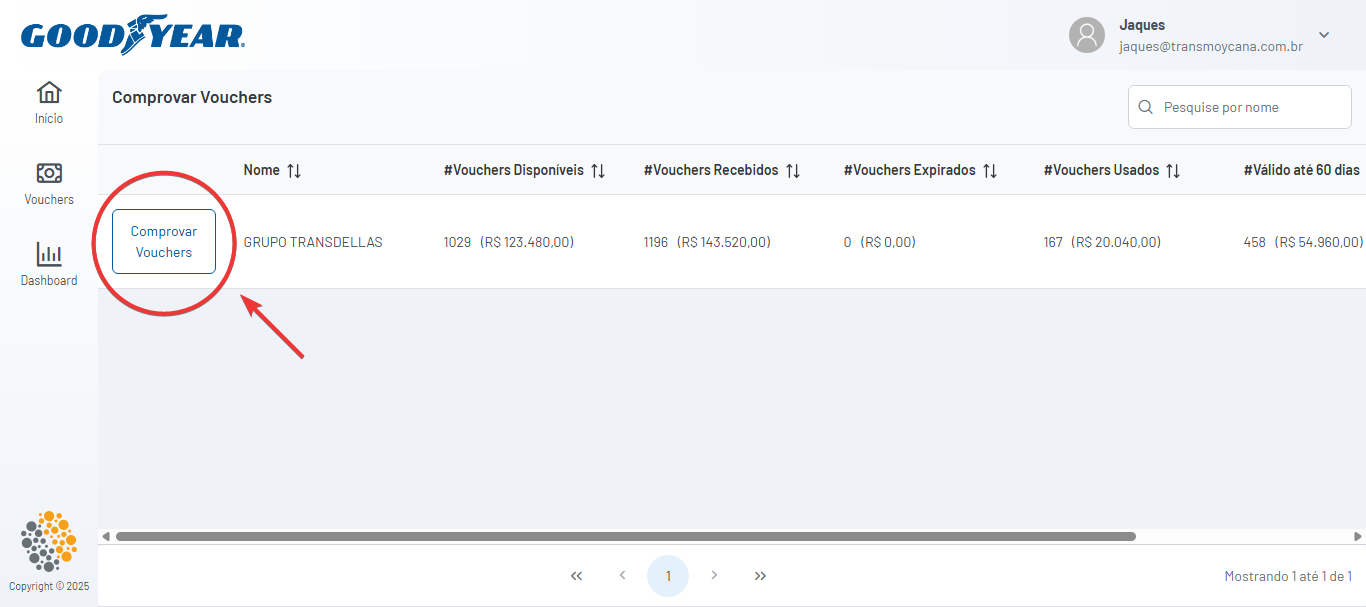Screen dimensions: 1366x607
Task: Expand the Jaques account dropdown chevron
Action: [x=1324, y=35]
